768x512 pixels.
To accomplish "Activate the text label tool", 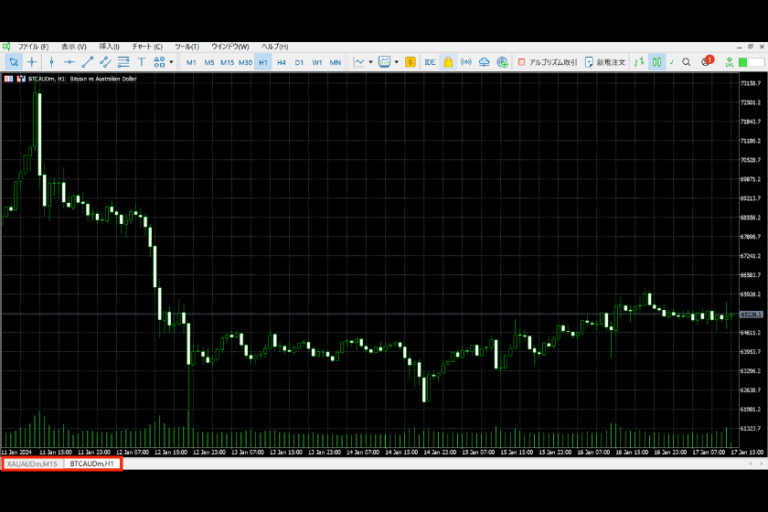I will coord(141,62).
